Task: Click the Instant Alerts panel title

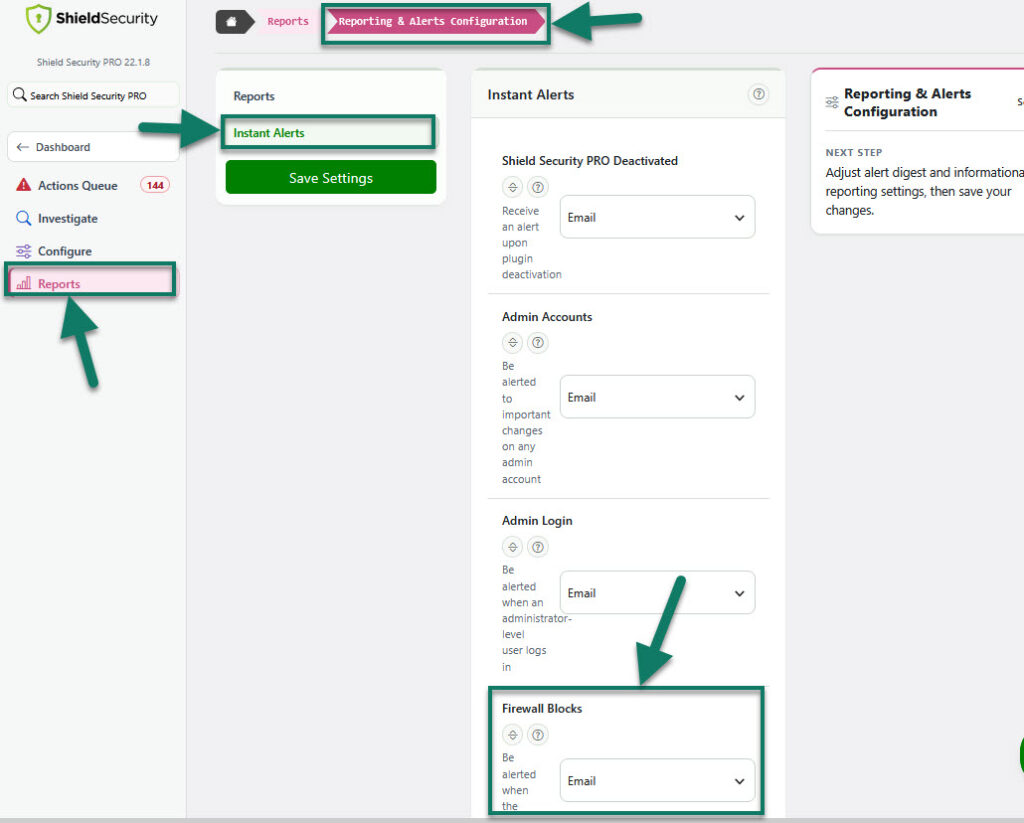Action: (x=531, y=95)
